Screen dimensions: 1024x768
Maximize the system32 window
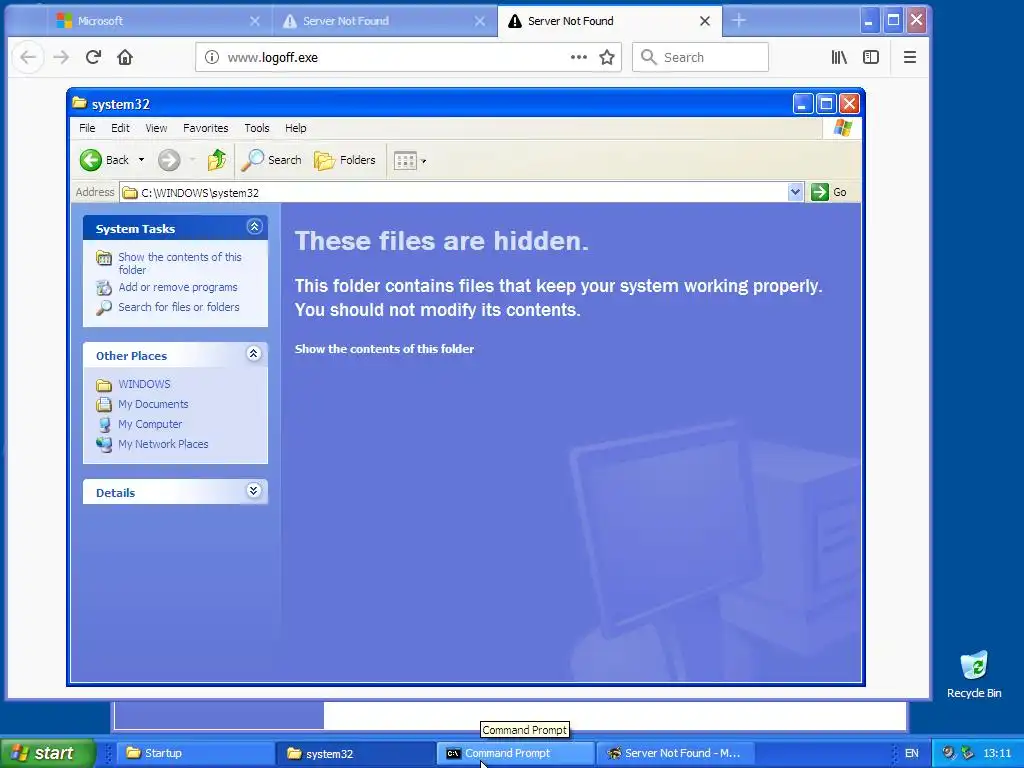[826, 104]
